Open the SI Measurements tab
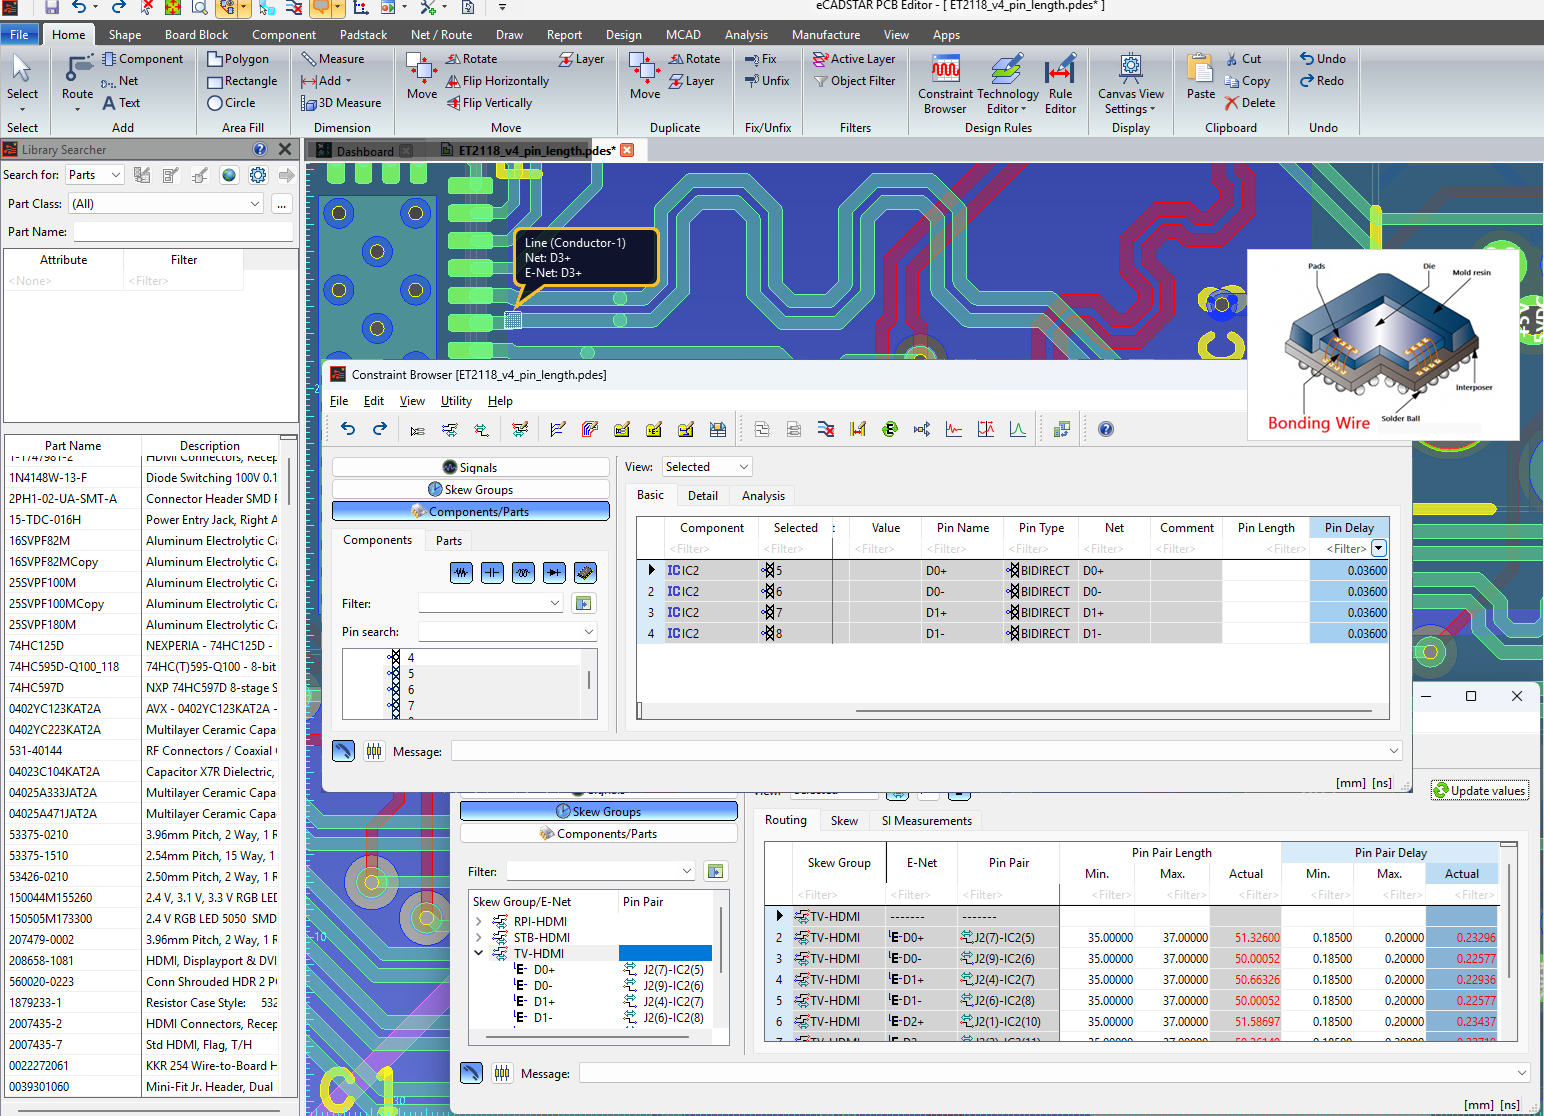The width and height of the screenshot is (1544, 1116). [926, 821]
